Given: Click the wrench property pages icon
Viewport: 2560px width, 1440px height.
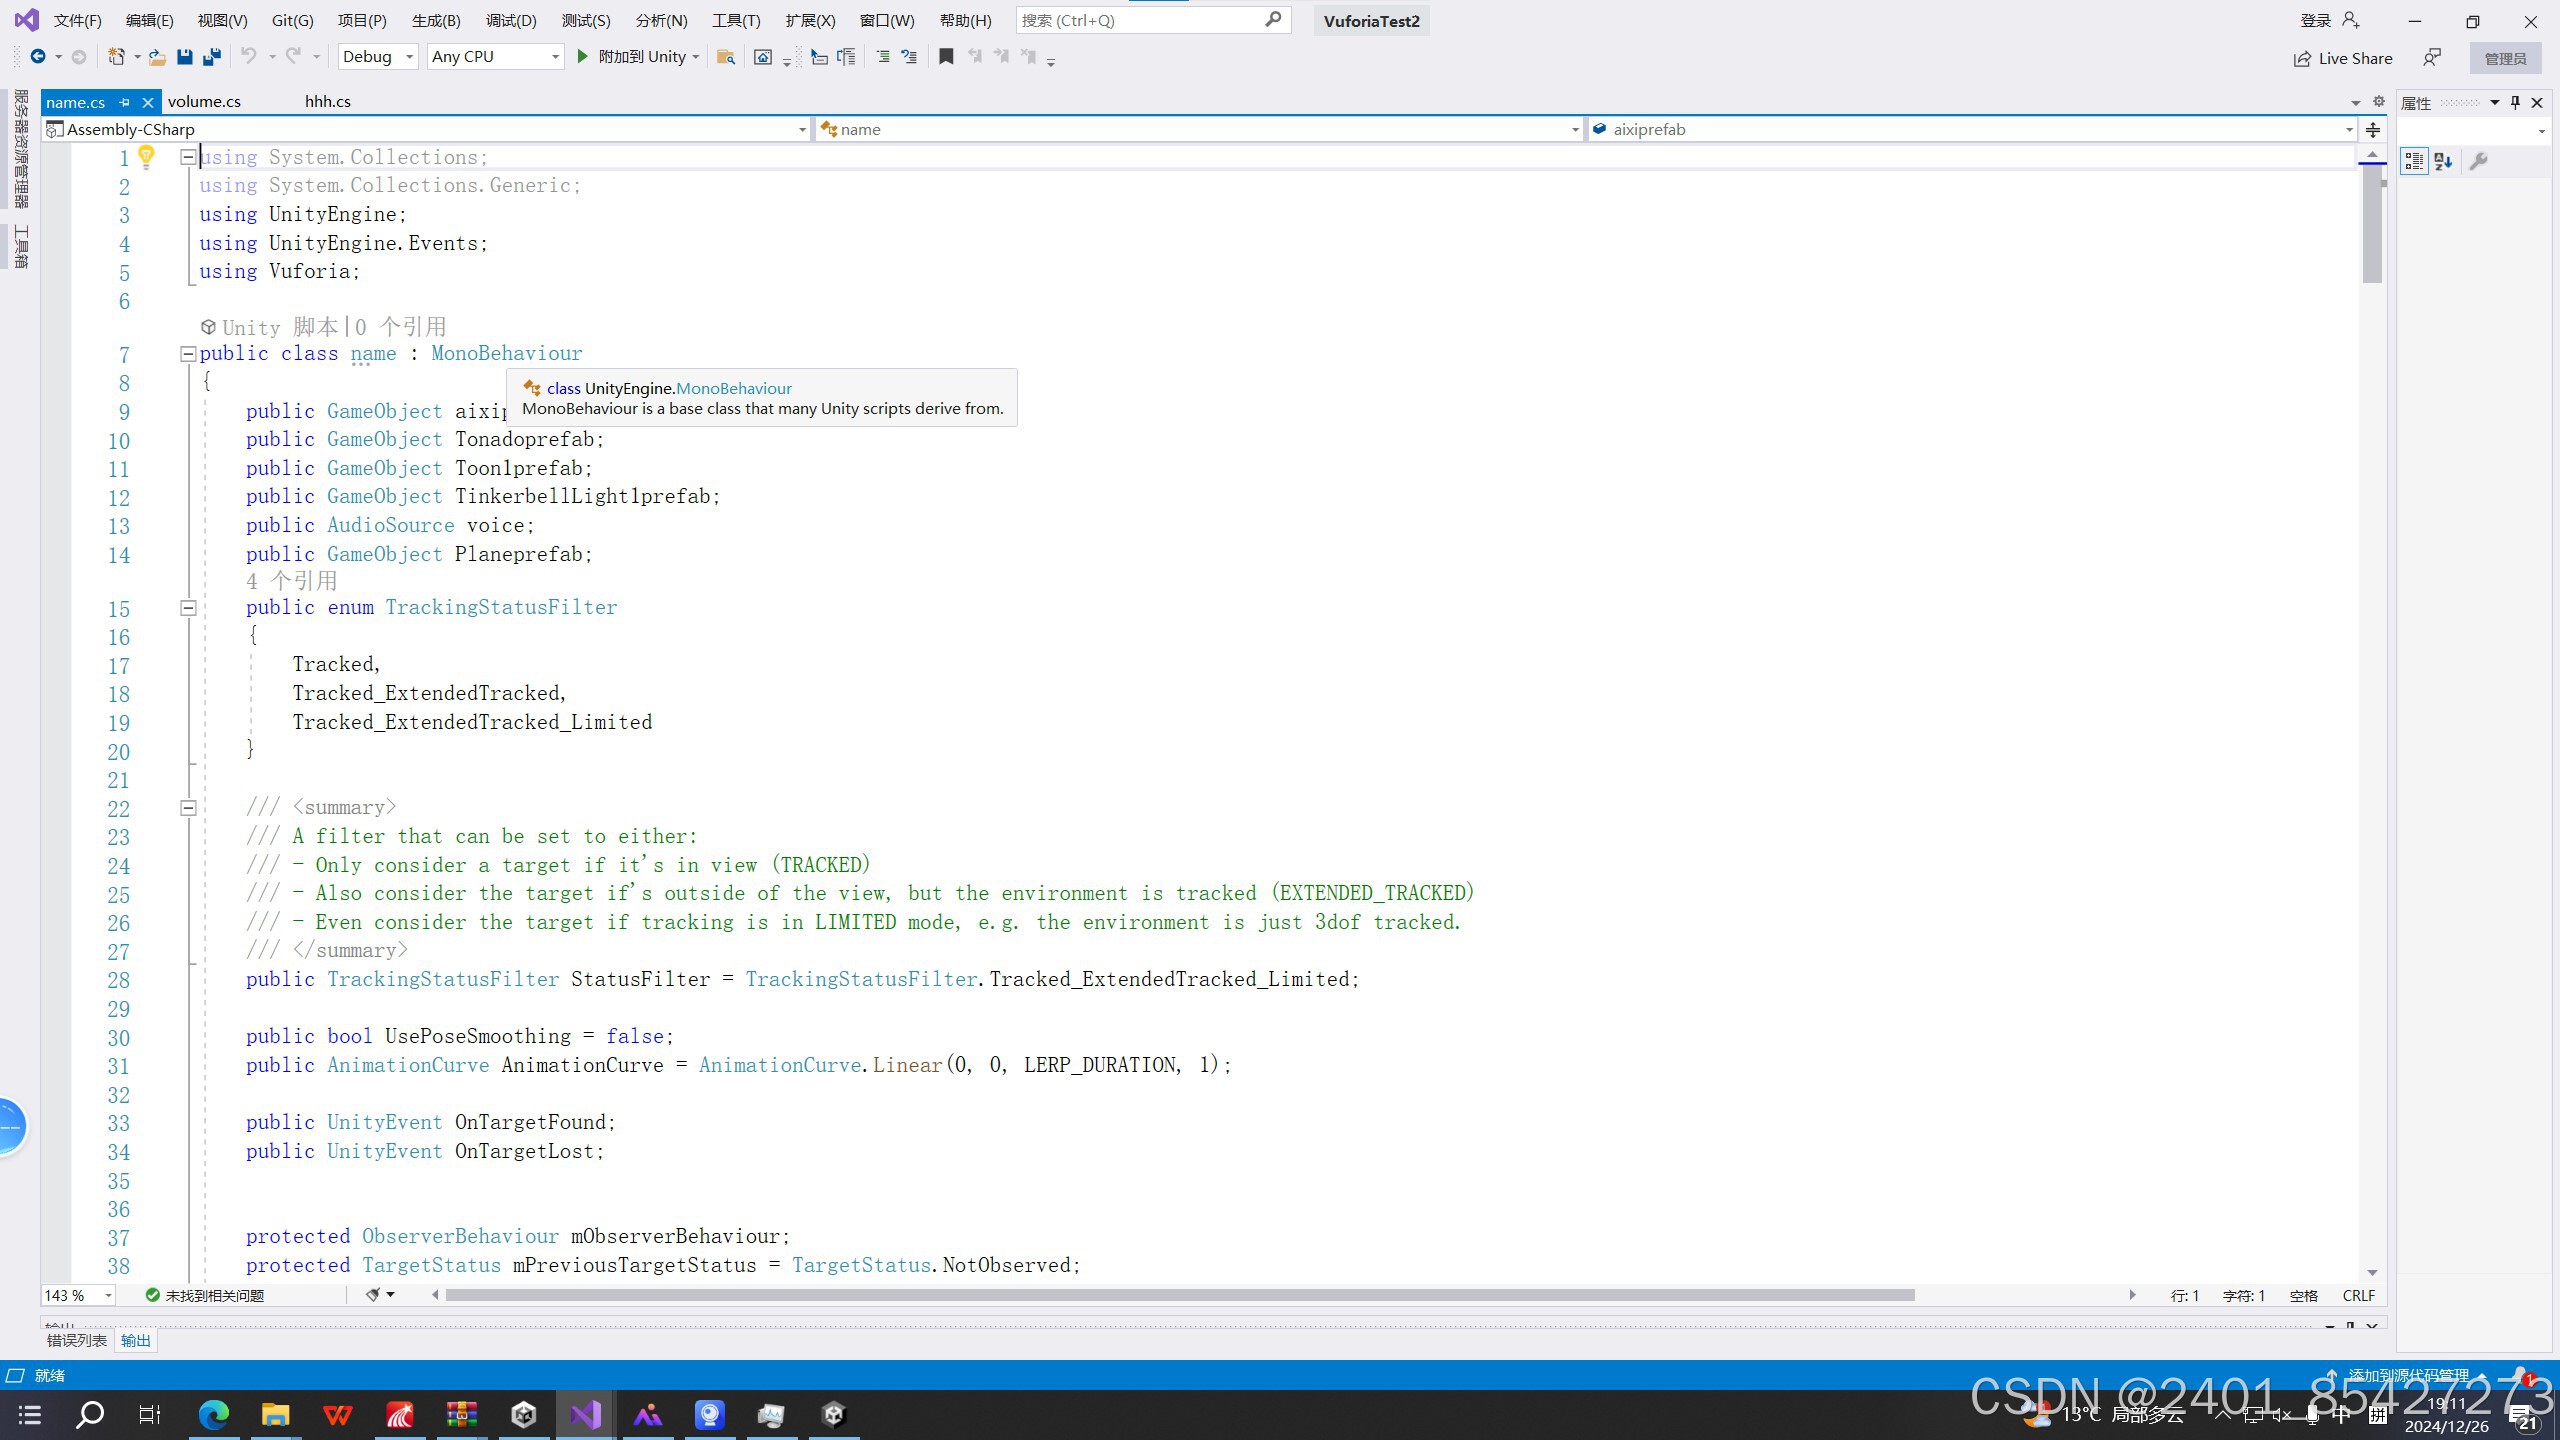Looking at the screenshot, I should (2478, 161).
